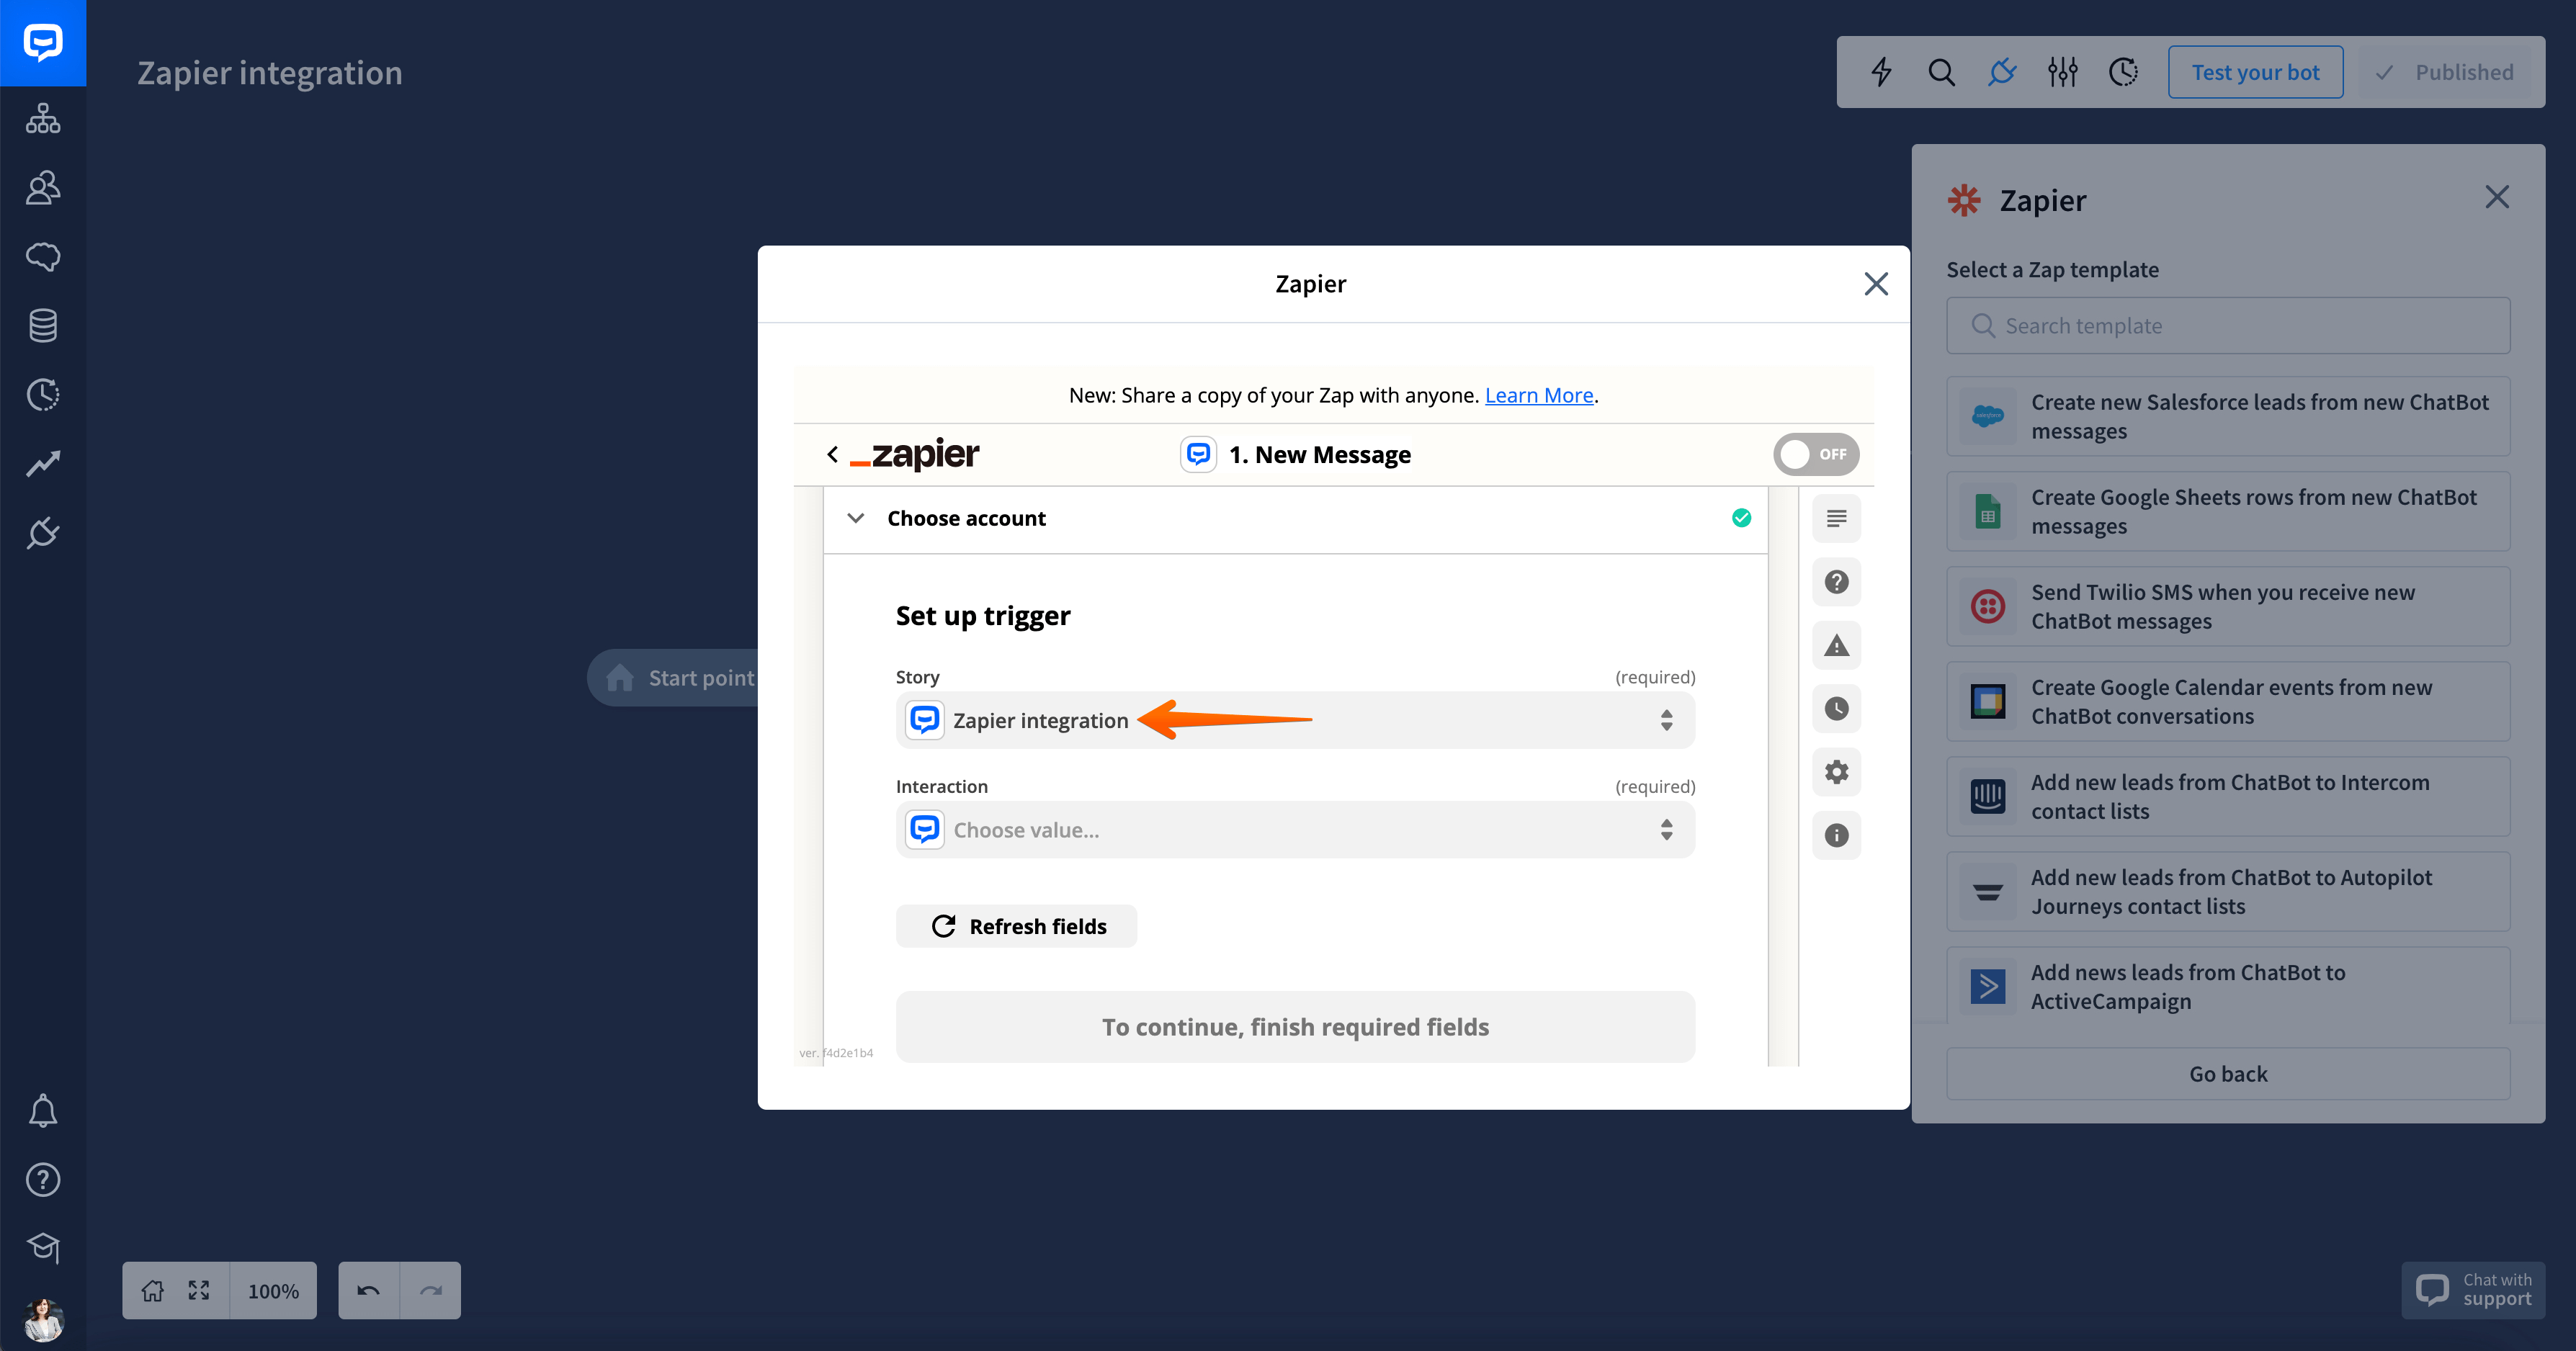Screen dimensions: 2576x1351
Task: Open the Interaction Choose value dropdown
Action: [x=1295, y=830]
